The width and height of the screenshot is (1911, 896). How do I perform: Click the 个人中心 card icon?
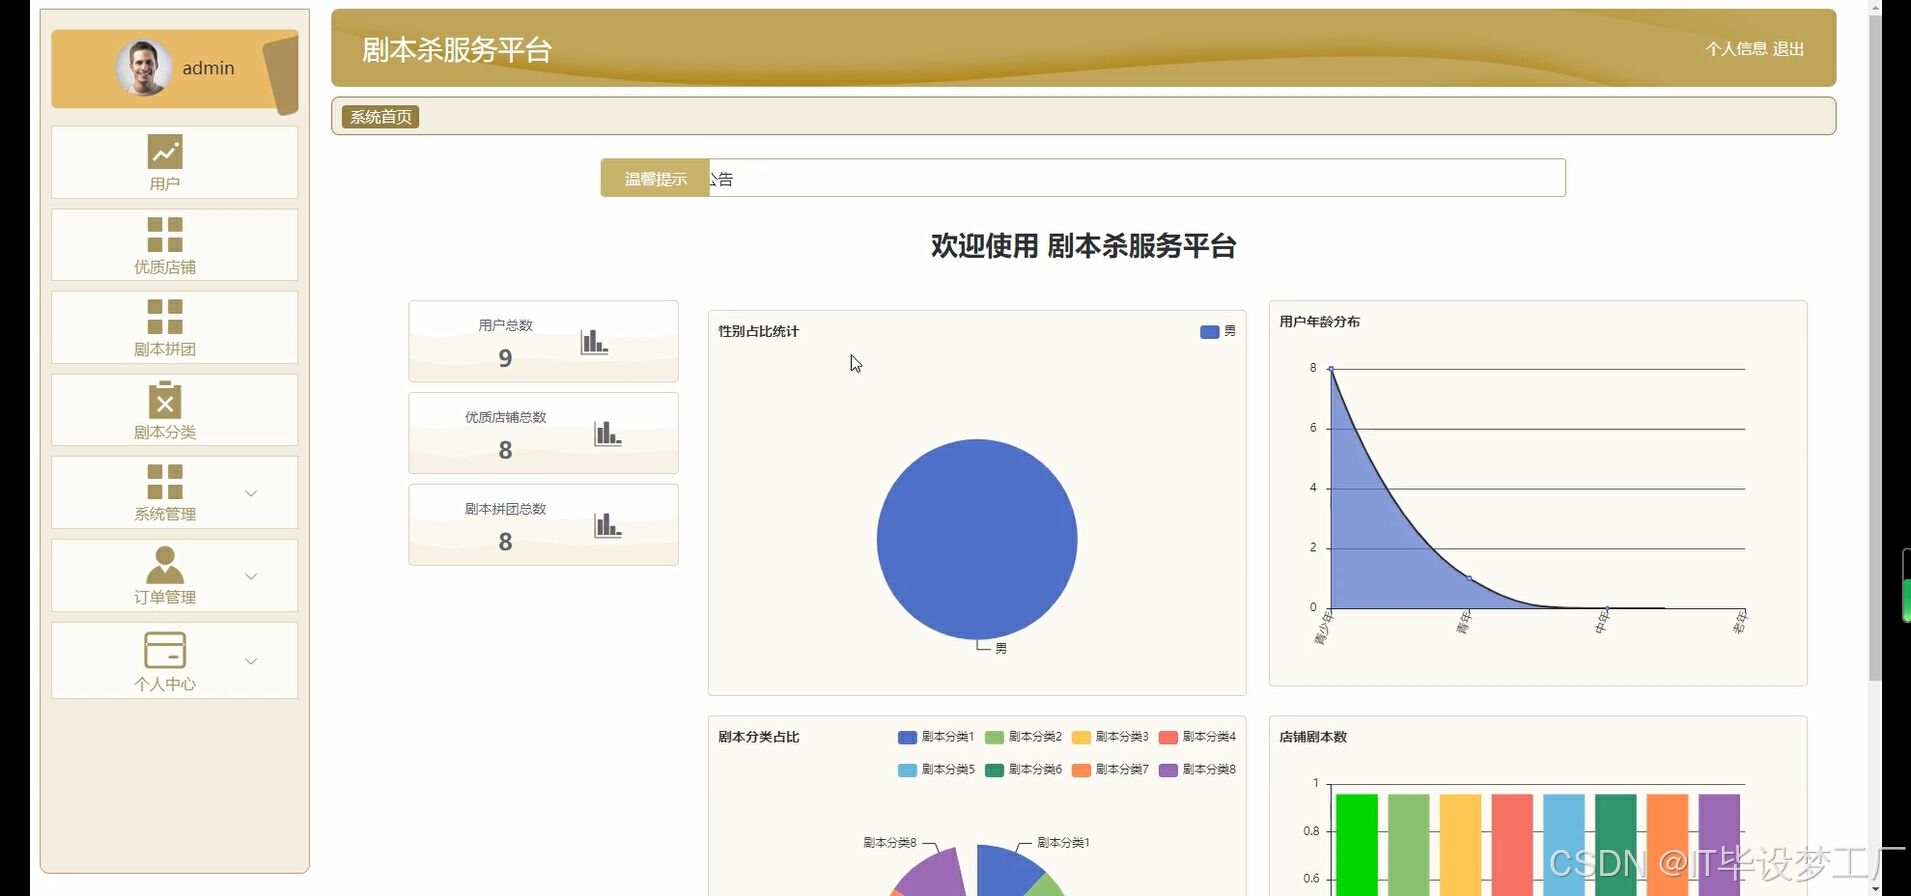coord(165,650)
